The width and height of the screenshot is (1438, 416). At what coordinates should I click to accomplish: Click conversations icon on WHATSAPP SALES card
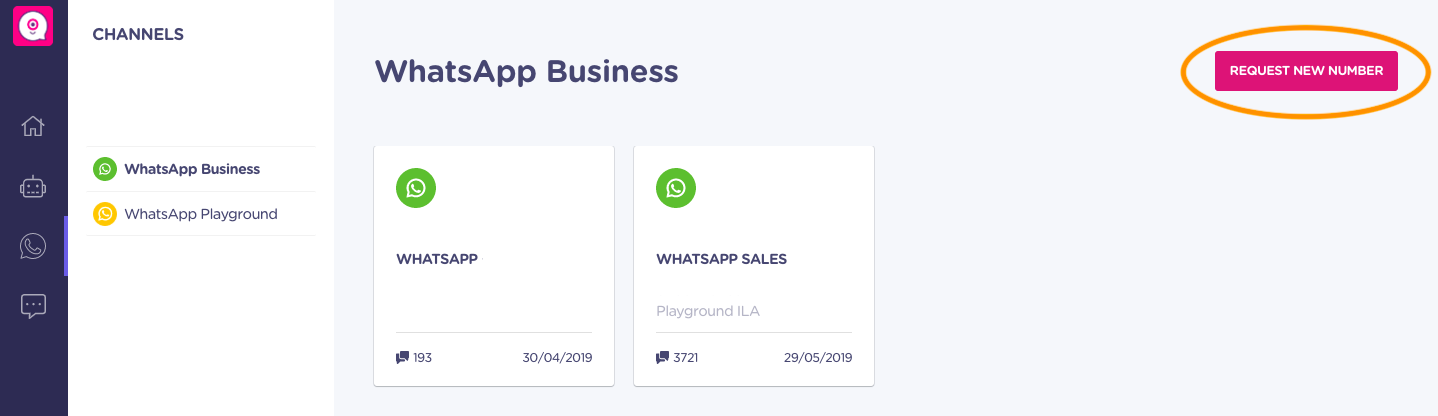pyautogui.click(x=663, y=357)
